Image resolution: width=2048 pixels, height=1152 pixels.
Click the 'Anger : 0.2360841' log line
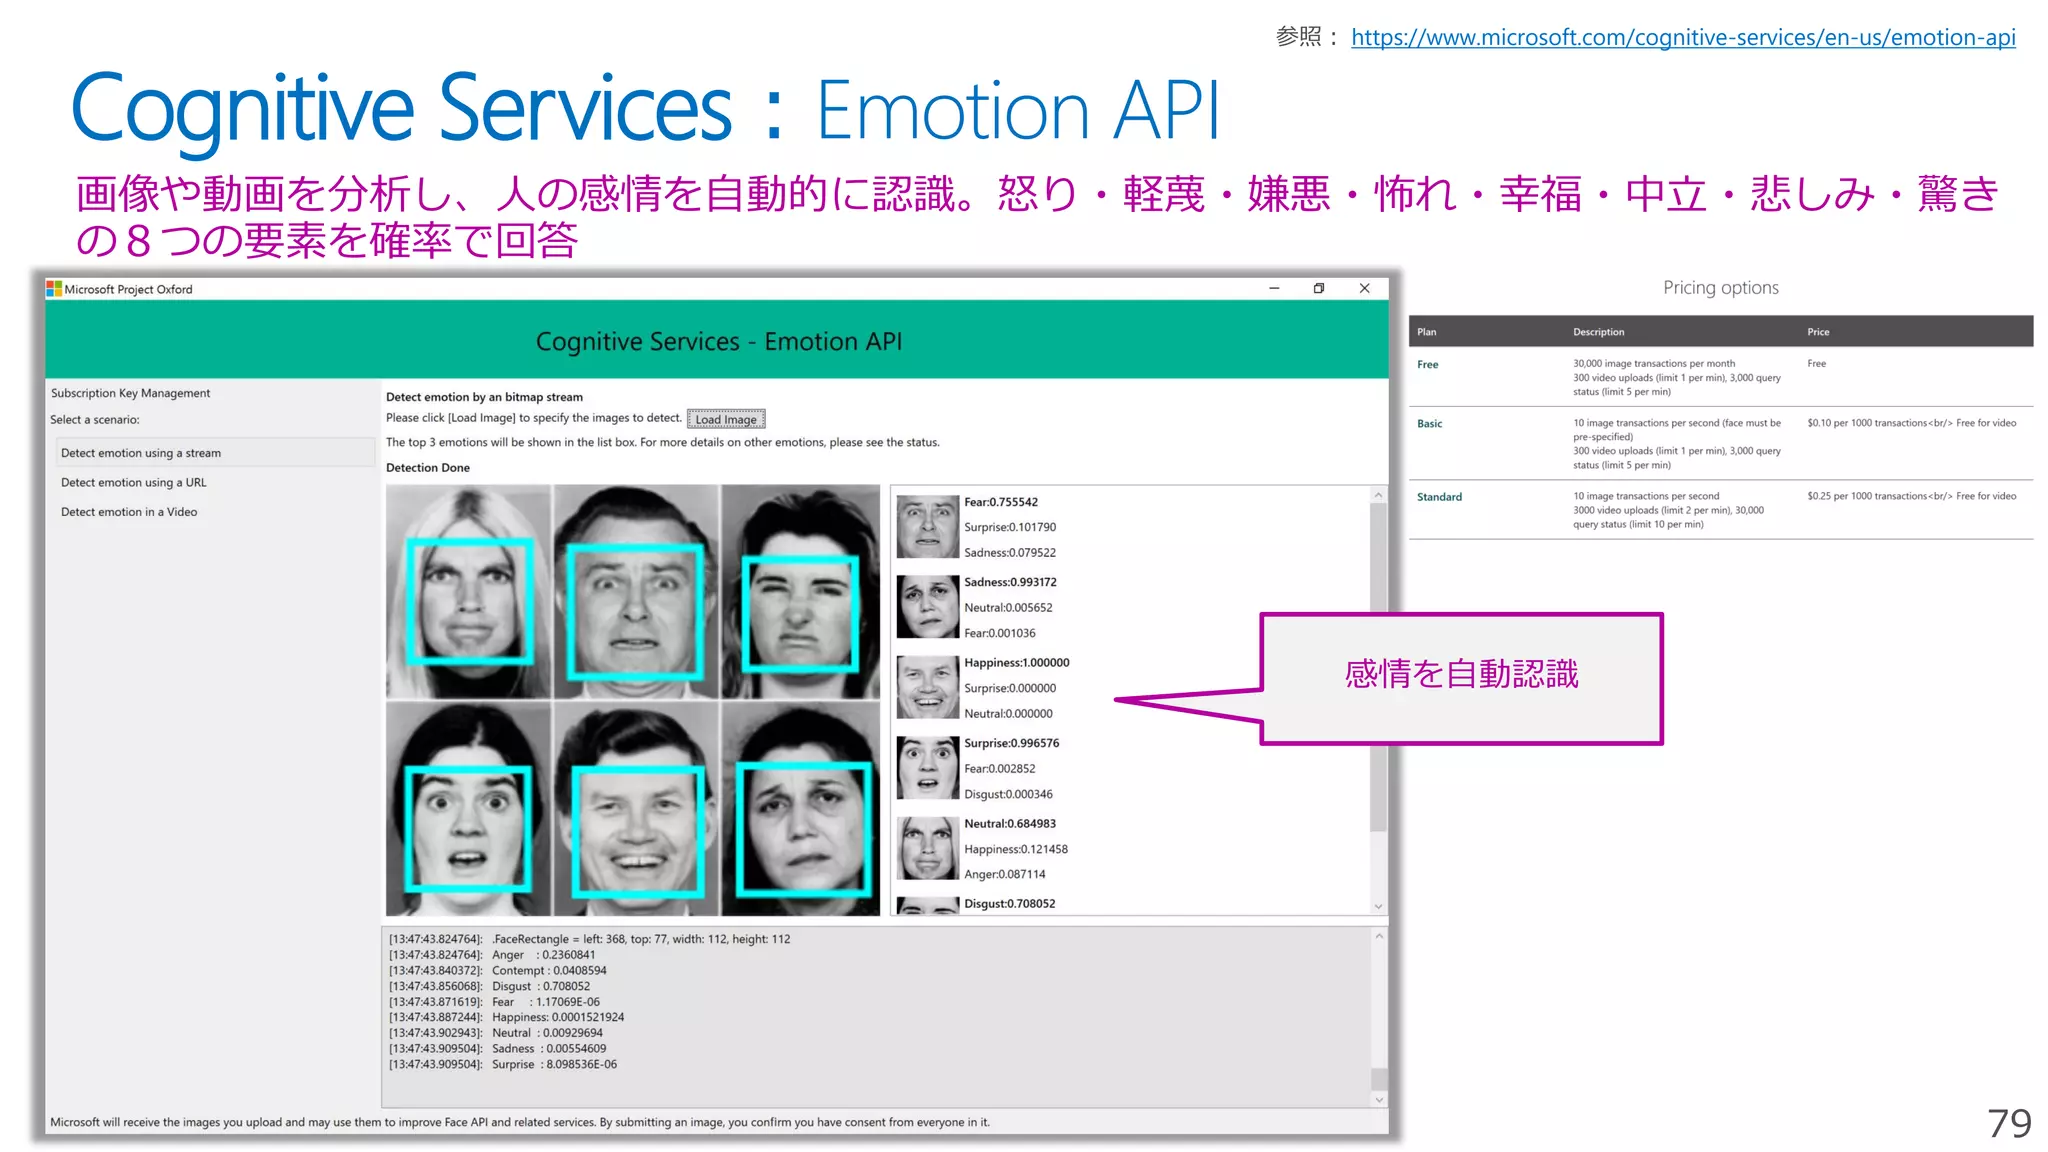tap(492, 955)
